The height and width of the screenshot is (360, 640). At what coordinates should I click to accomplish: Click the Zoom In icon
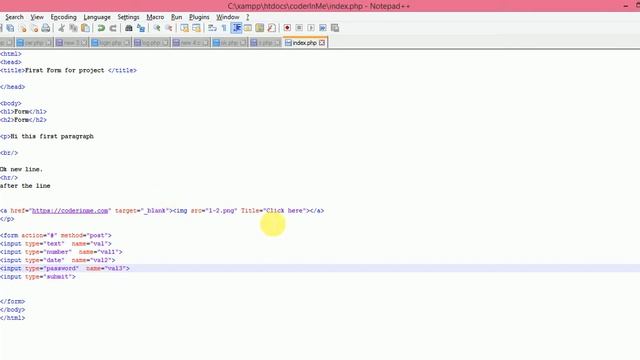[157, 28]
